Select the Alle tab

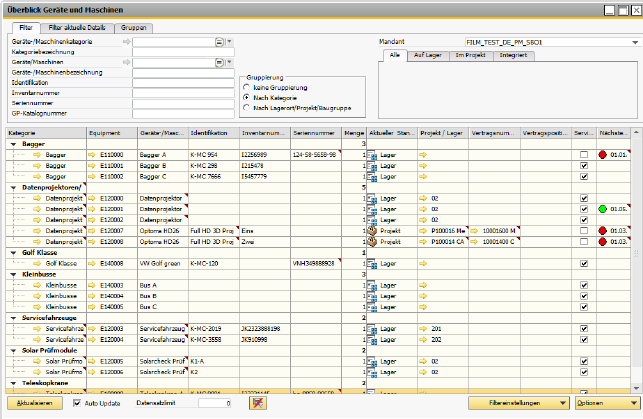[x=395, y=55]
